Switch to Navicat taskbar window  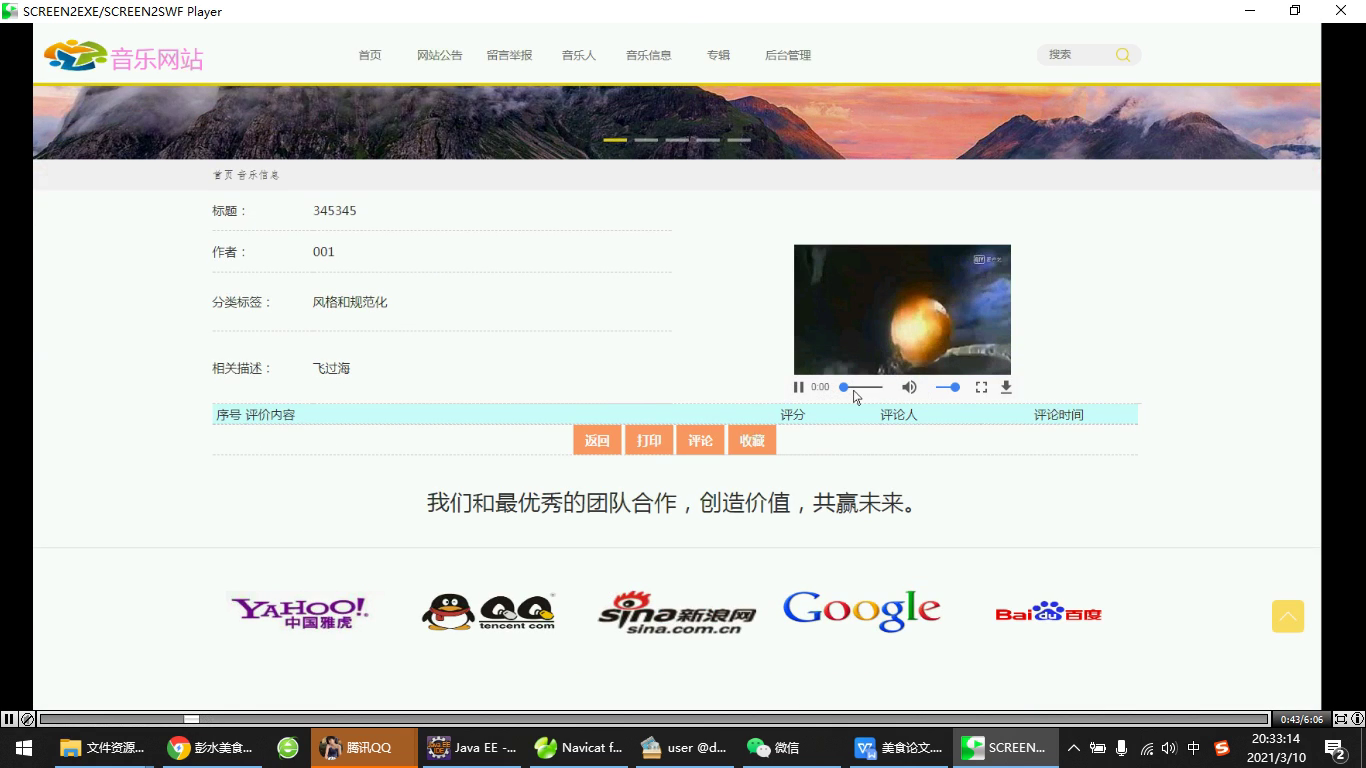point(579,748)
